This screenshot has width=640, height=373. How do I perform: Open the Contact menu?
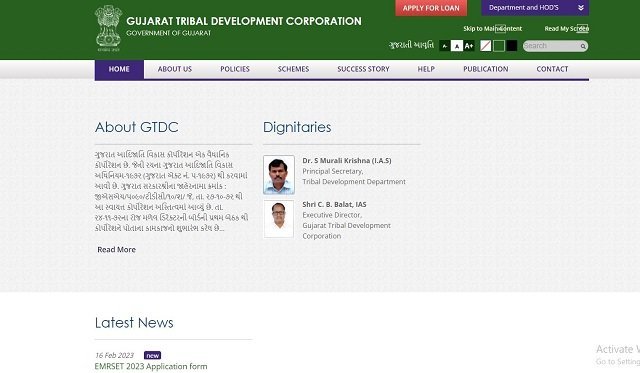pos(552,69)
